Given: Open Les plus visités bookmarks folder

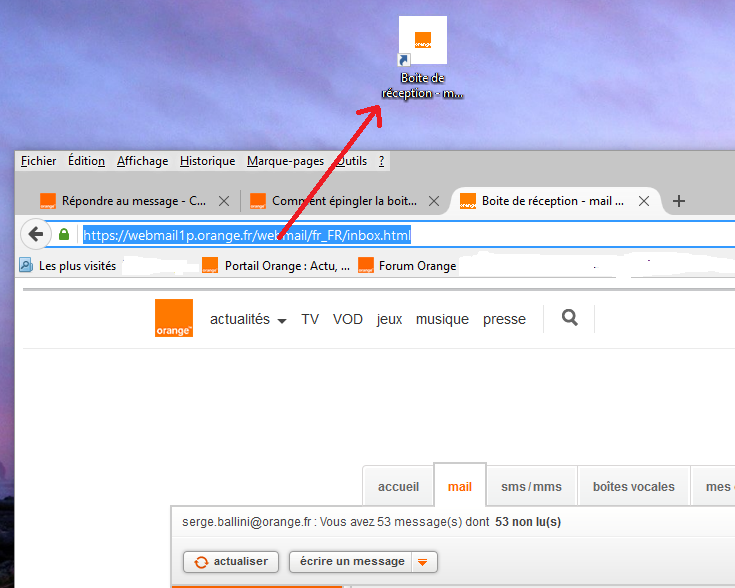Looking at the screenshot, I should point(68,266).
